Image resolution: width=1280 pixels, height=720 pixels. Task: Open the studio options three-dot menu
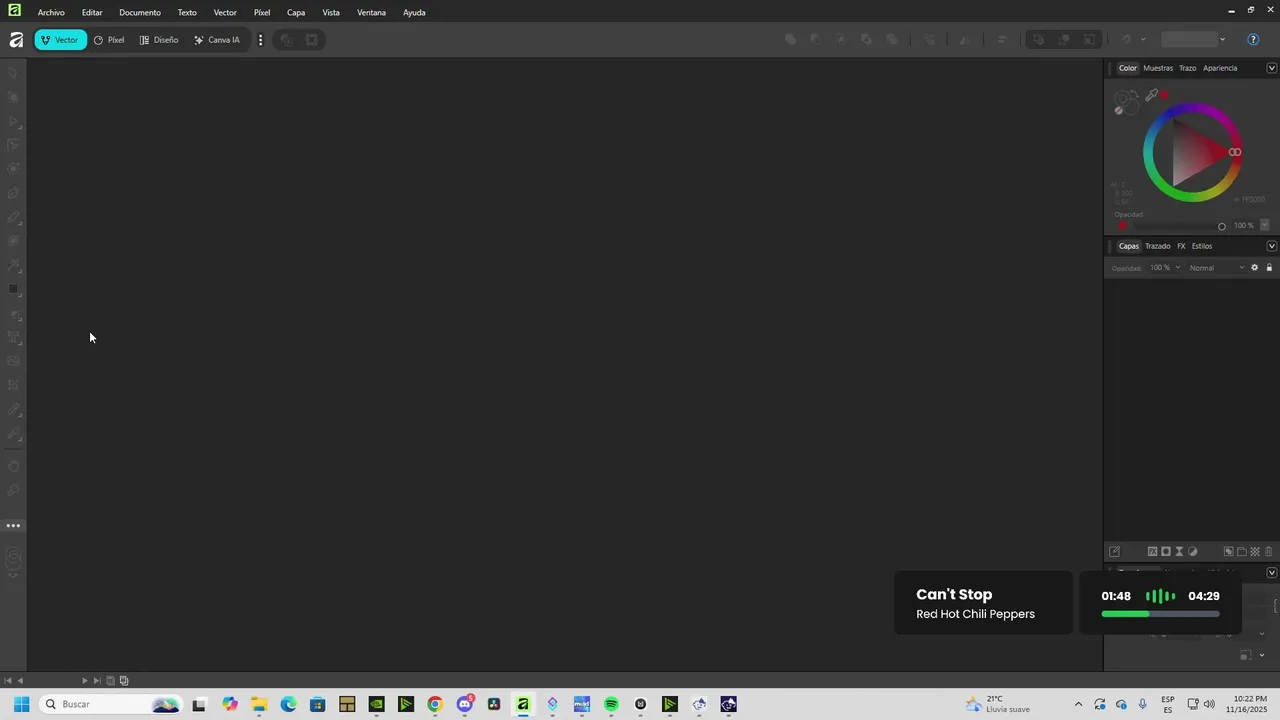[260, 40]
